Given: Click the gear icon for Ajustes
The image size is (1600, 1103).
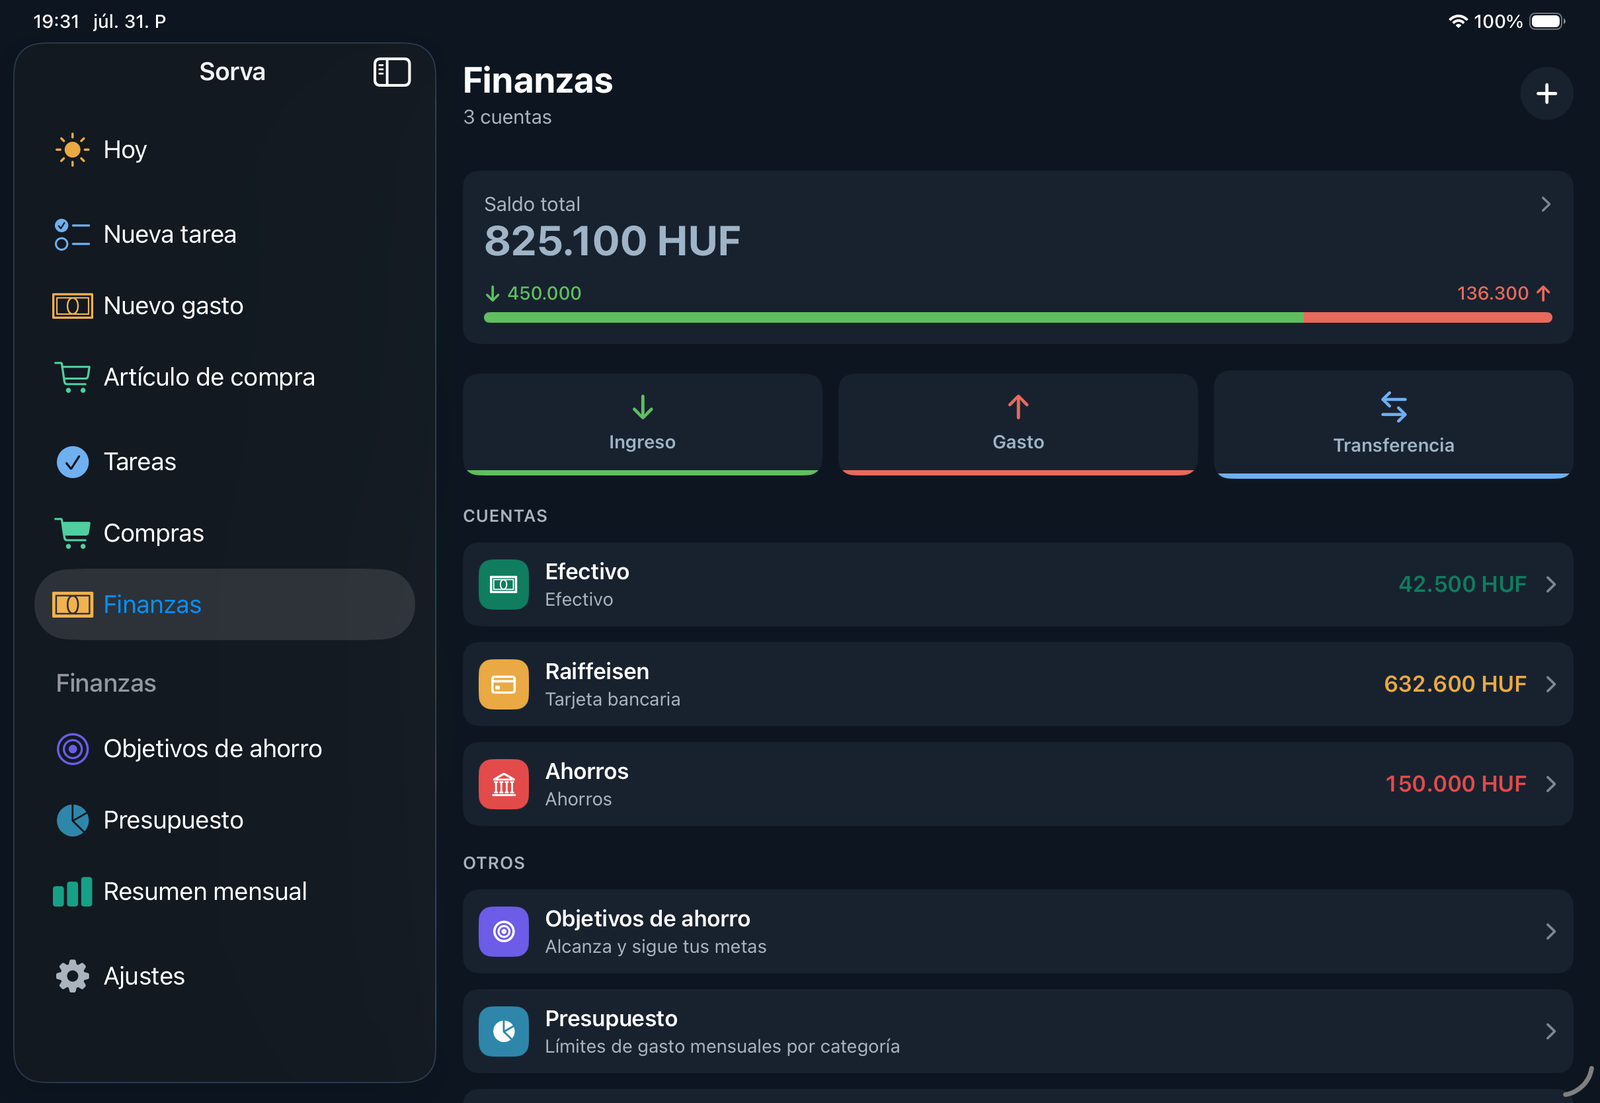Looking at the screenshot, I should [72, 976].
